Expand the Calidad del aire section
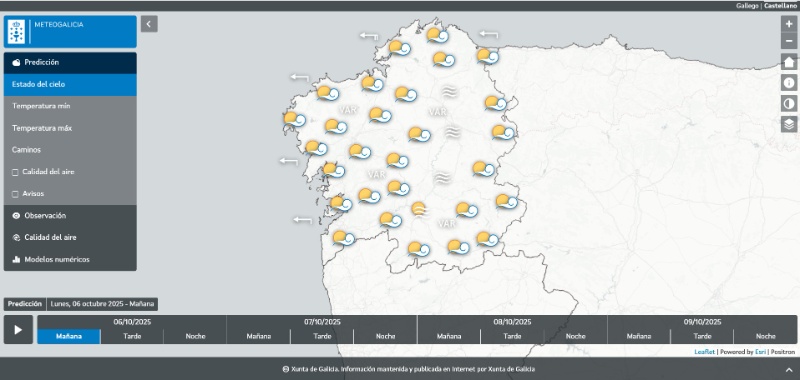800x380 pixels. (70, 238)
